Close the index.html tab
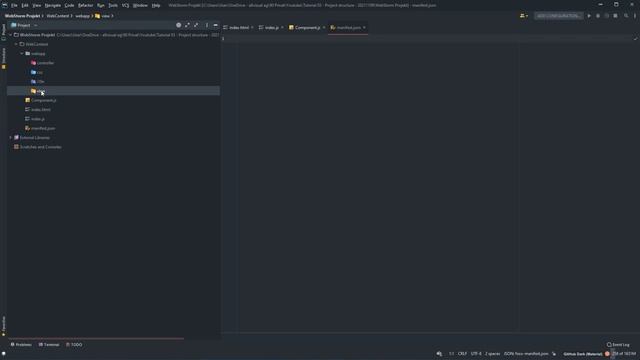 coord(252,27)
